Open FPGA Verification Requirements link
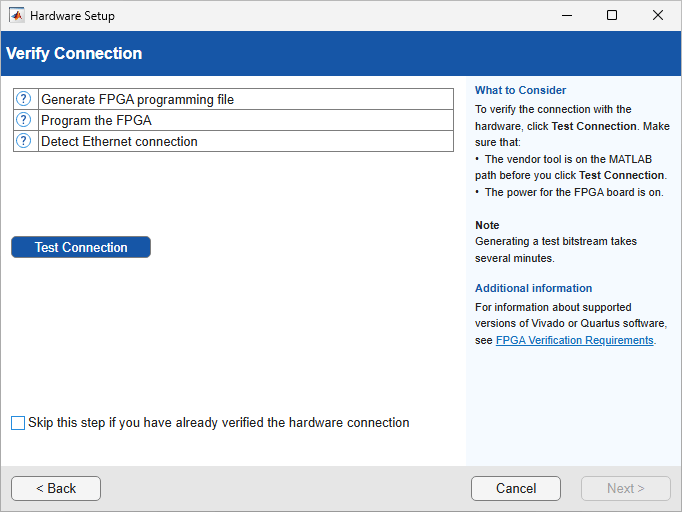This screenshot has width=682, height=512. (x=575, y=340)
